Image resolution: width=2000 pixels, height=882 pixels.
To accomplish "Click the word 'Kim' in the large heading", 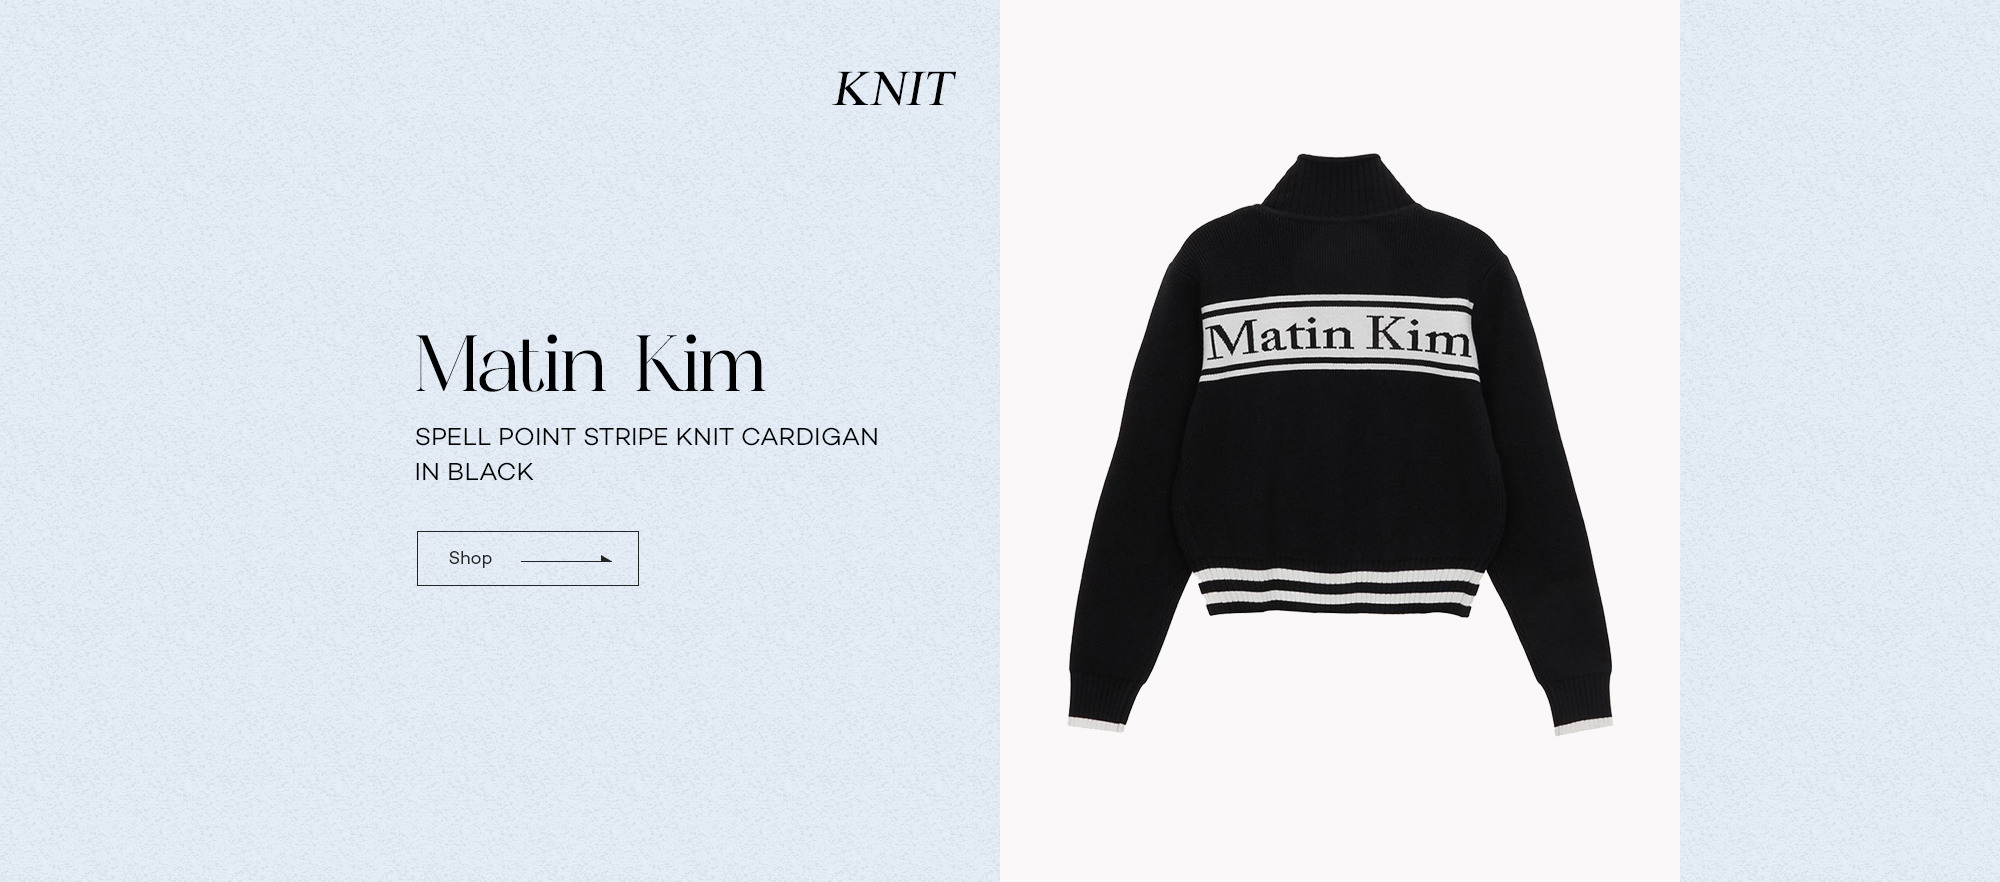I will (700, 364).
